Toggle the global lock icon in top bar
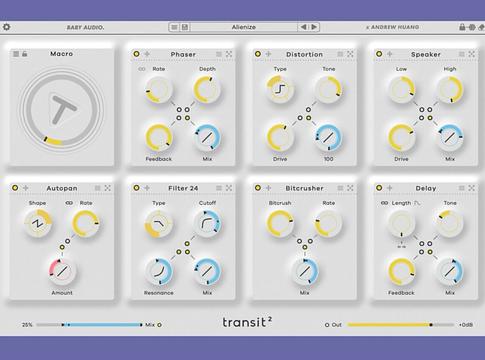Viewport: 485px width, 360px height. point(462,27)
